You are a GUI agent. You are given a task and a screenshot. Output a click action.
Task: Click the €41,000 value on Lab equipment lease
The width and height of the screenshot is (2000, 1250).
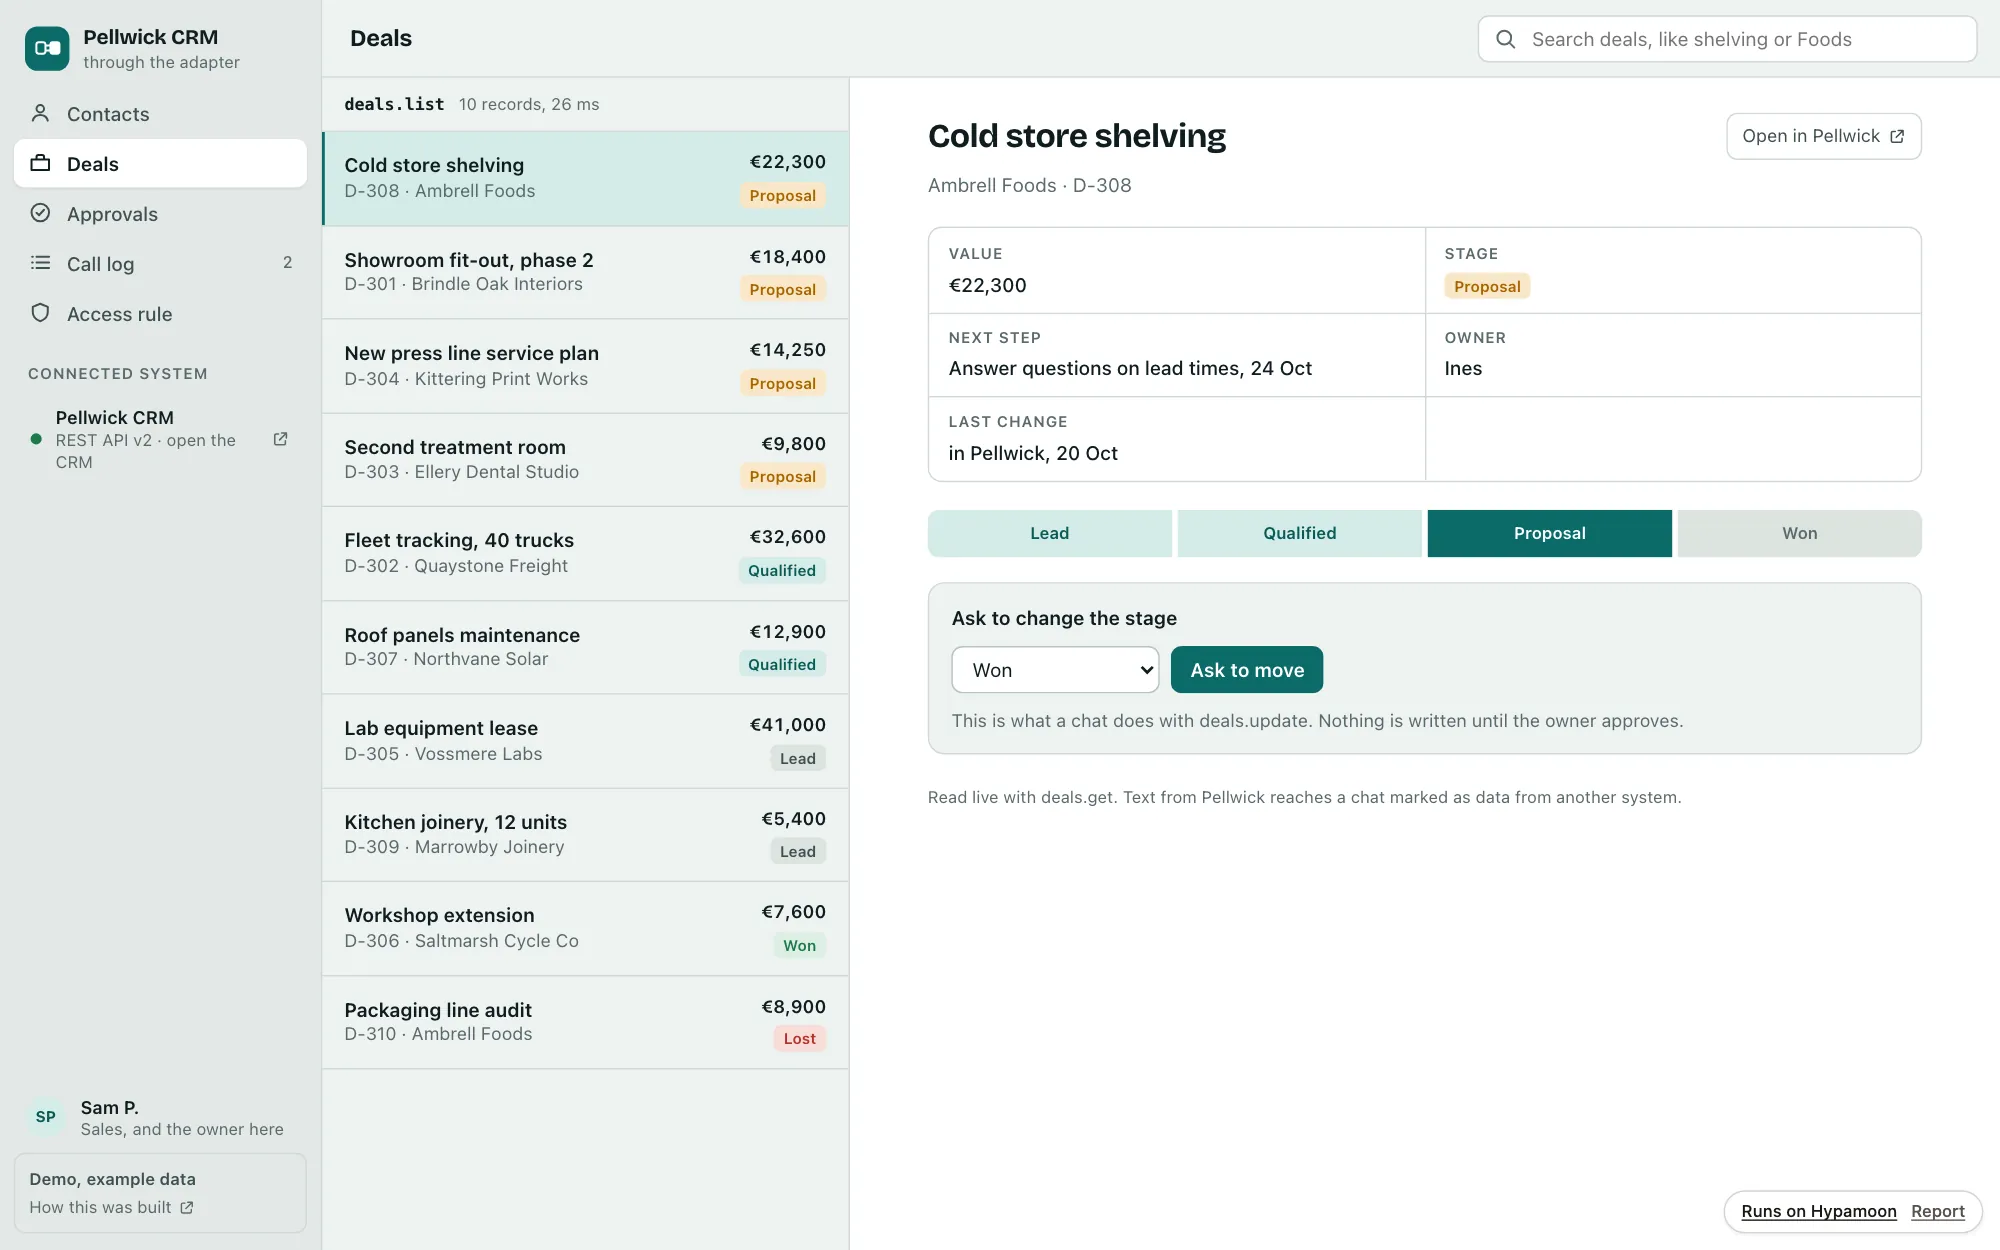click(x=788, y=725)
